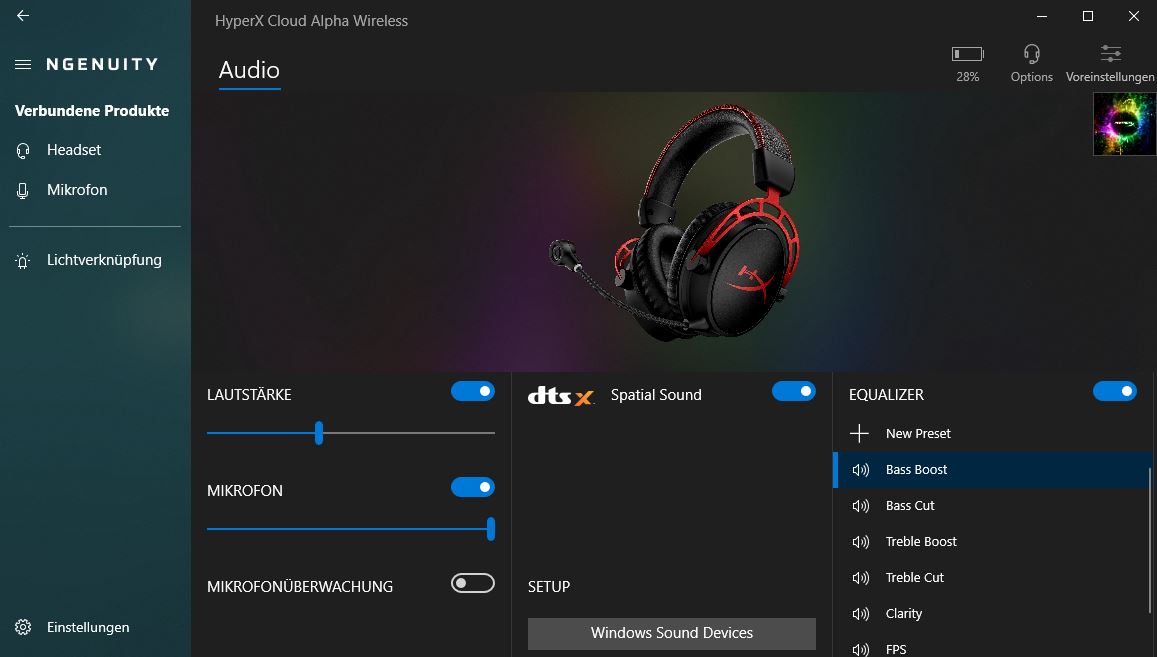This screenshot has height=657, width=1157.
Task: Disable the Mikrofon toggle
Action: coord(473,488)
